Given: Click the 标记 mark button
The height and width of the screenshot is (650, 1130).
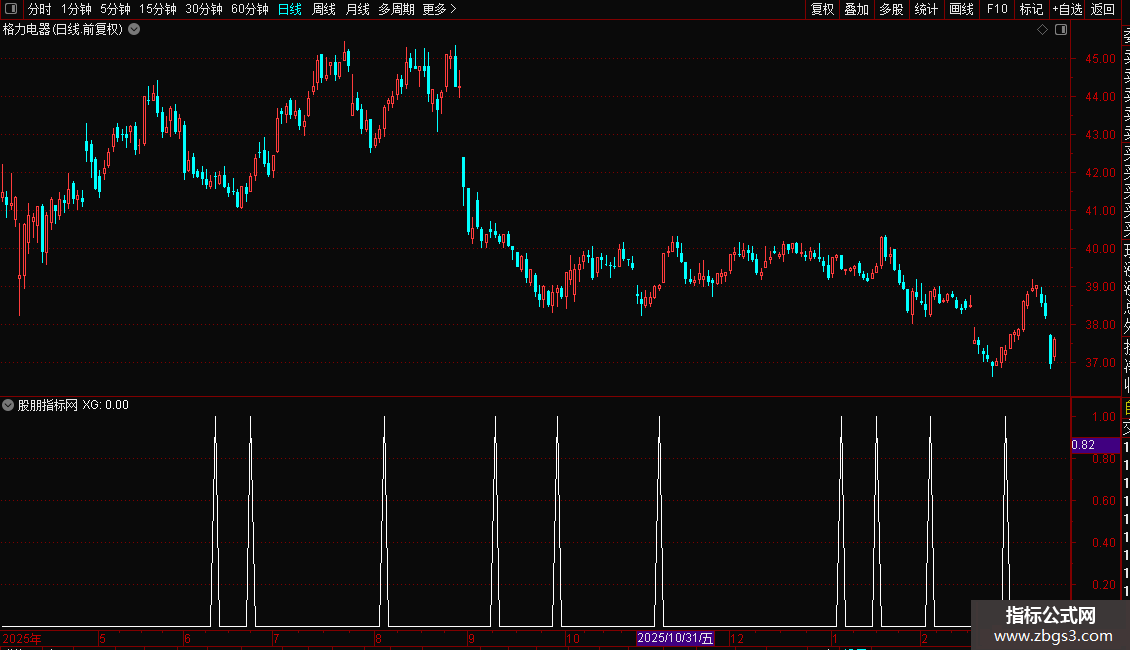Looking at the screenshot, I should [1031, 9].
